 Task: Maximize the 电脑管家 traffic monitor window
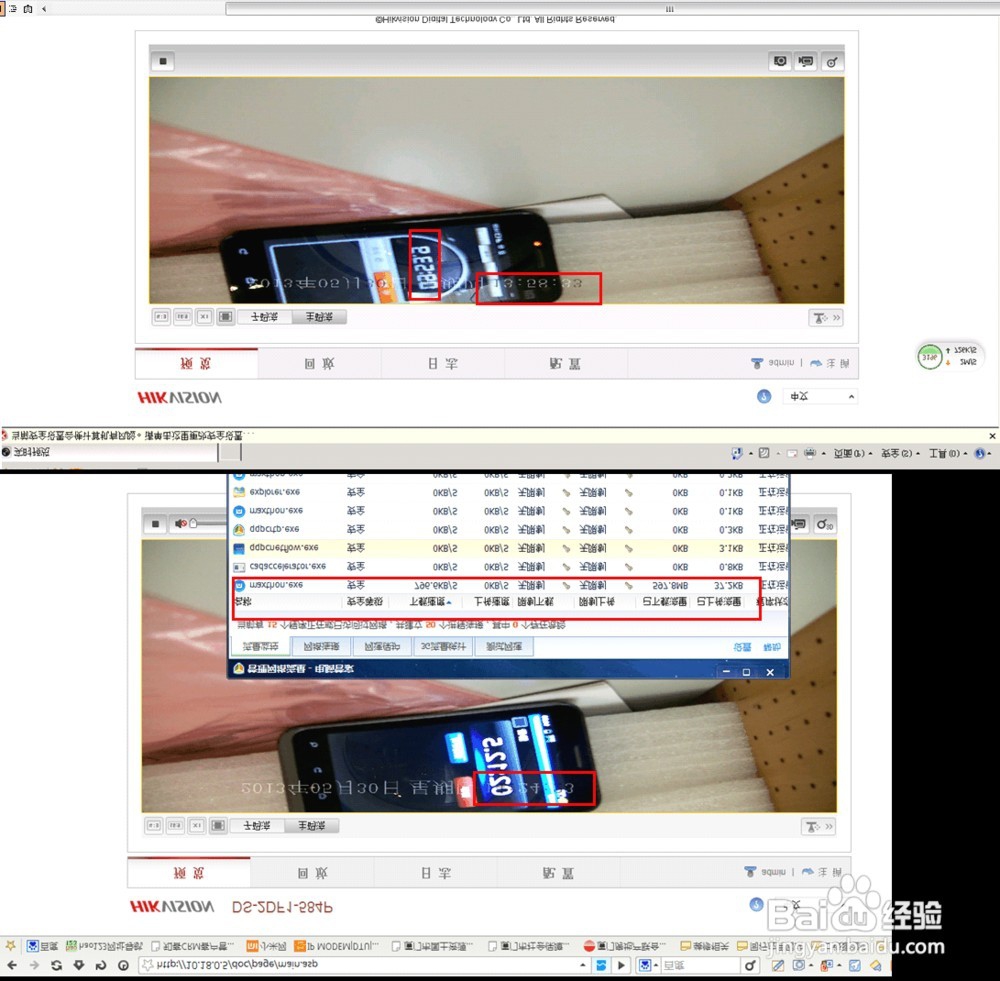[x=746, y=672]
